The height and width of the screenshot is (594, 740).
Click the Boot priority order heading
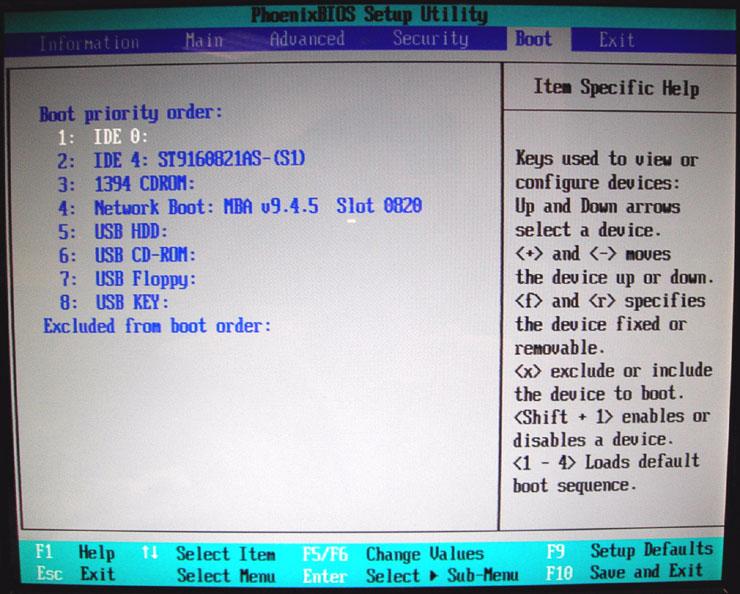131,114
